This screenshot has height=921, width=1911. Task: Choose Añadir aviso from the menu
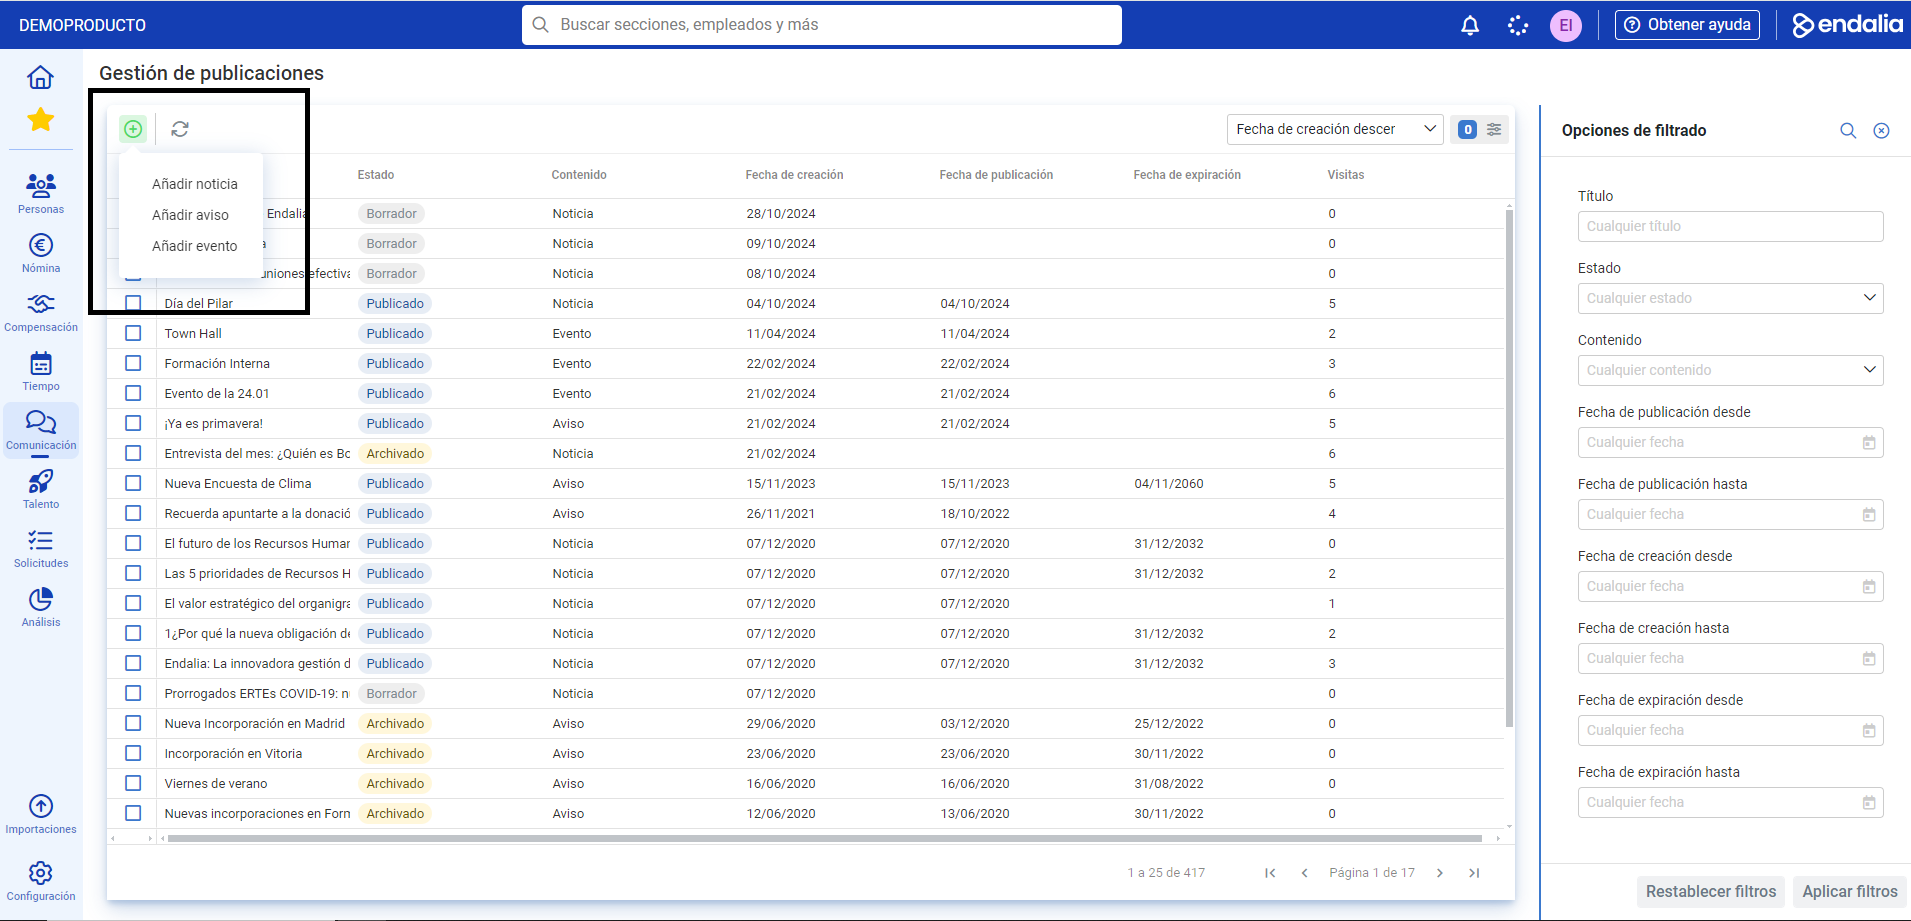[x=190, y=215]
